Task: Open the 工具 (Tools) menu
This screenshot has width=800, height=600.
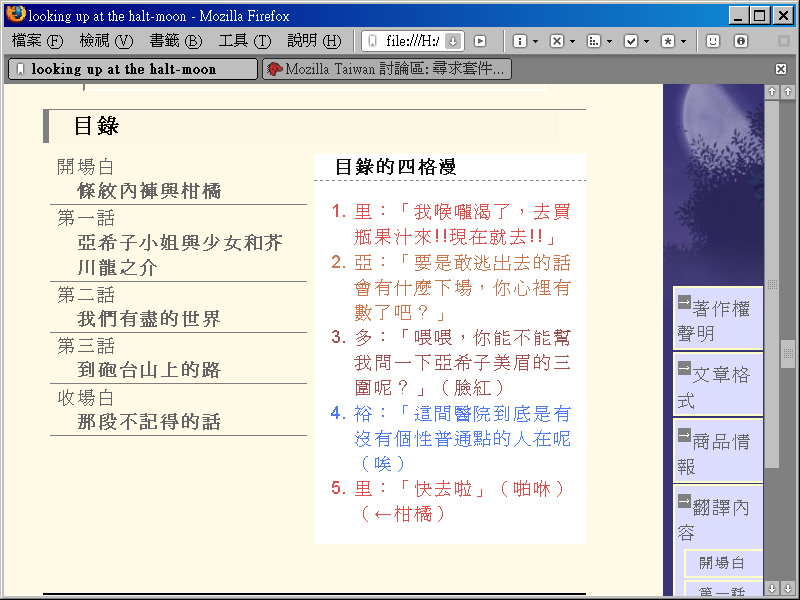Action: pyautogui.click(x=244, y=41)
